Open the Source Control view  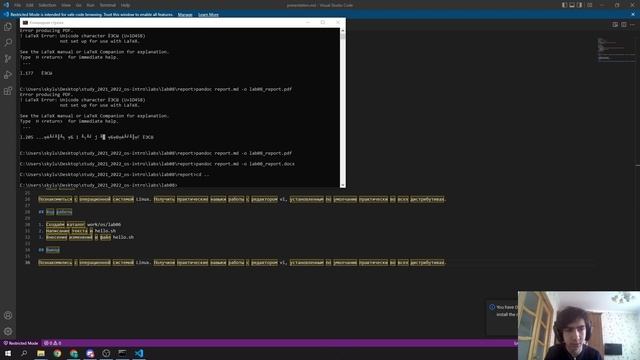8,59
